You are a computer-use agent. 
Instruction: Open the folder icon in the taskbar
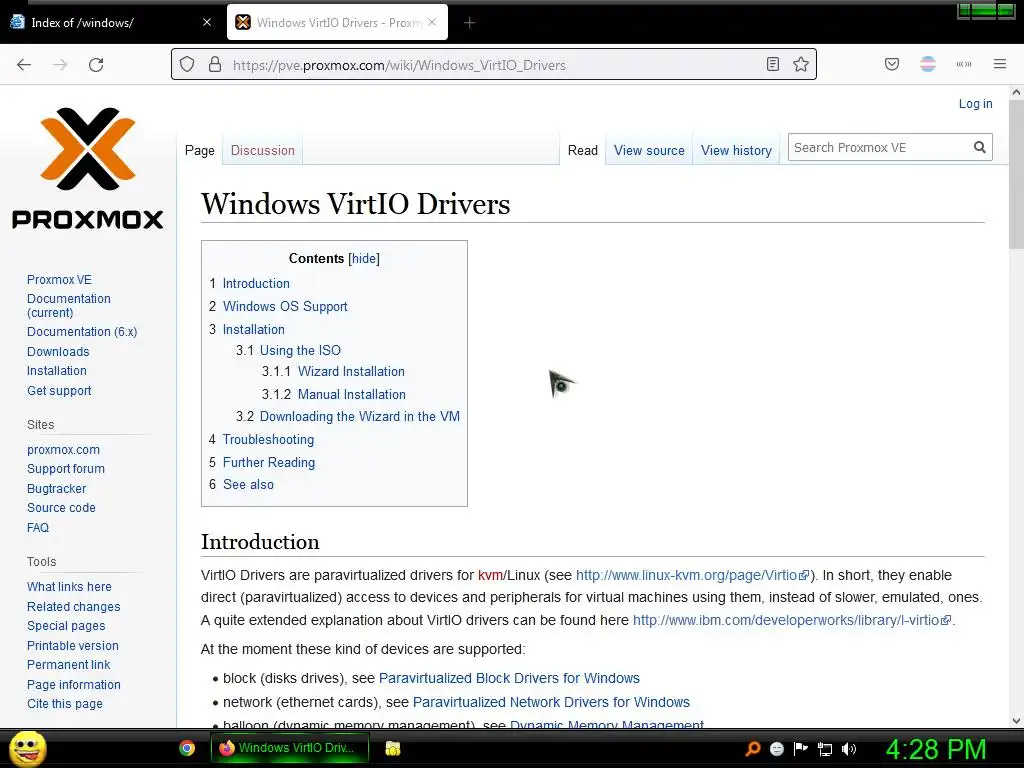pyautogui.click(x=392, y=748)
